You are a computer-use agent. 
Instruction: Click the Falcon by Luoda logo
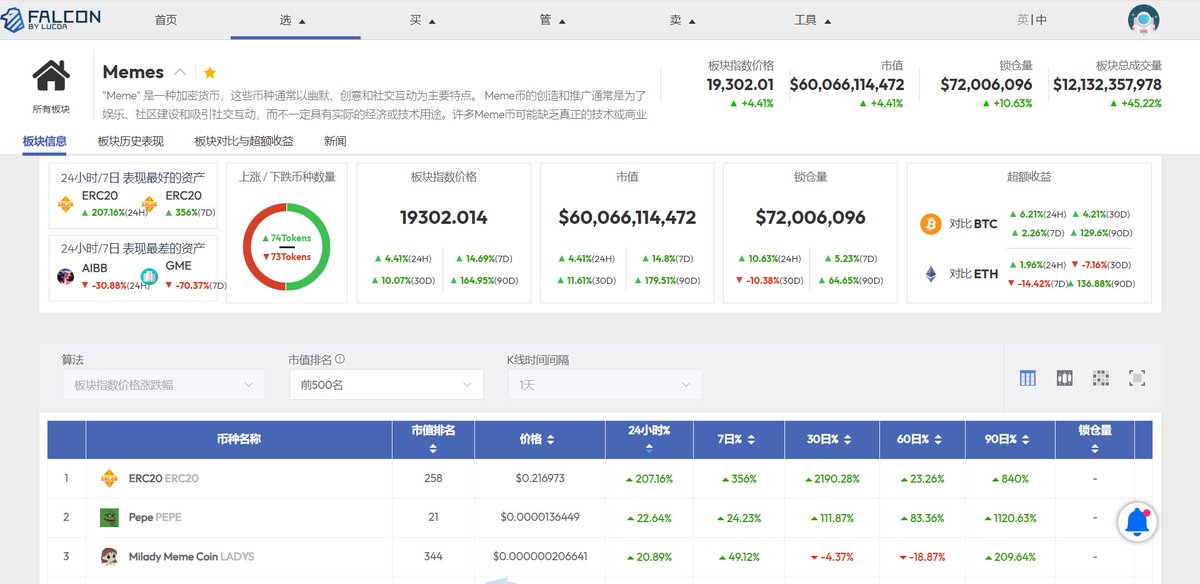pyautogui.click(x=50, y=19)
